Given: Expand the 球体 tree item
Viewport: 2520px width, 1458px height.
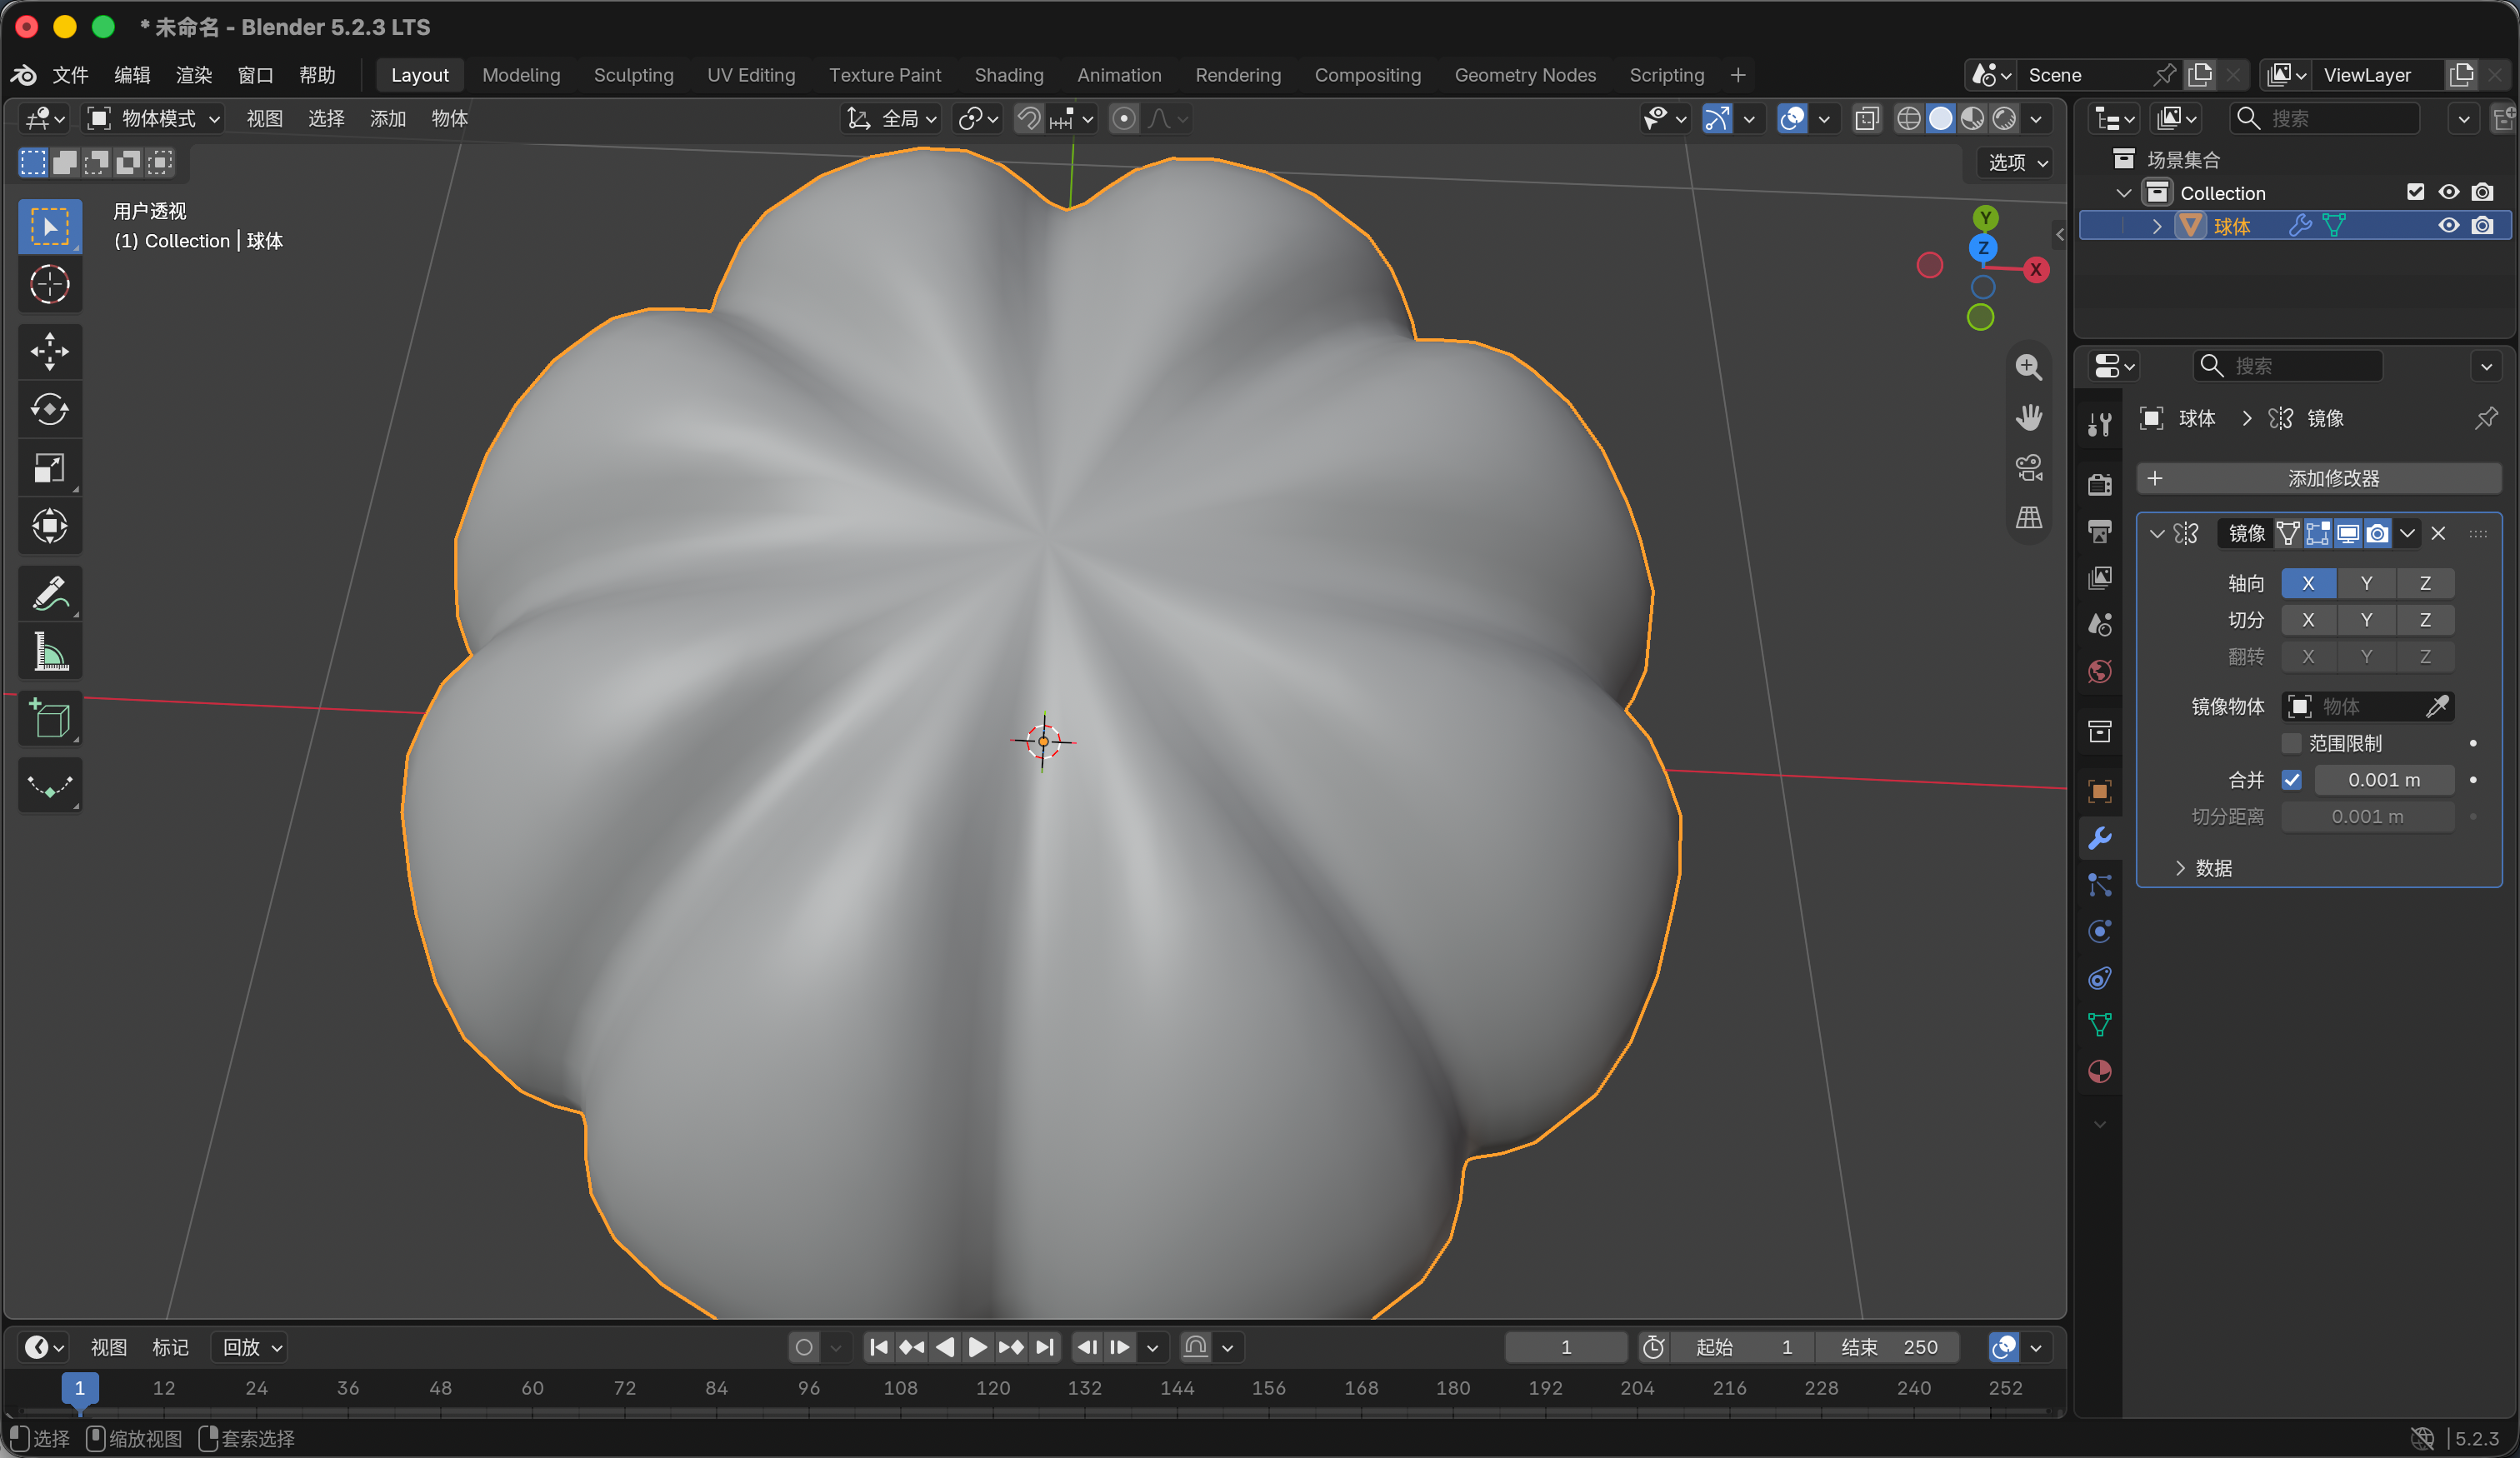Looking at the screenshot, I should [2156, 226].
